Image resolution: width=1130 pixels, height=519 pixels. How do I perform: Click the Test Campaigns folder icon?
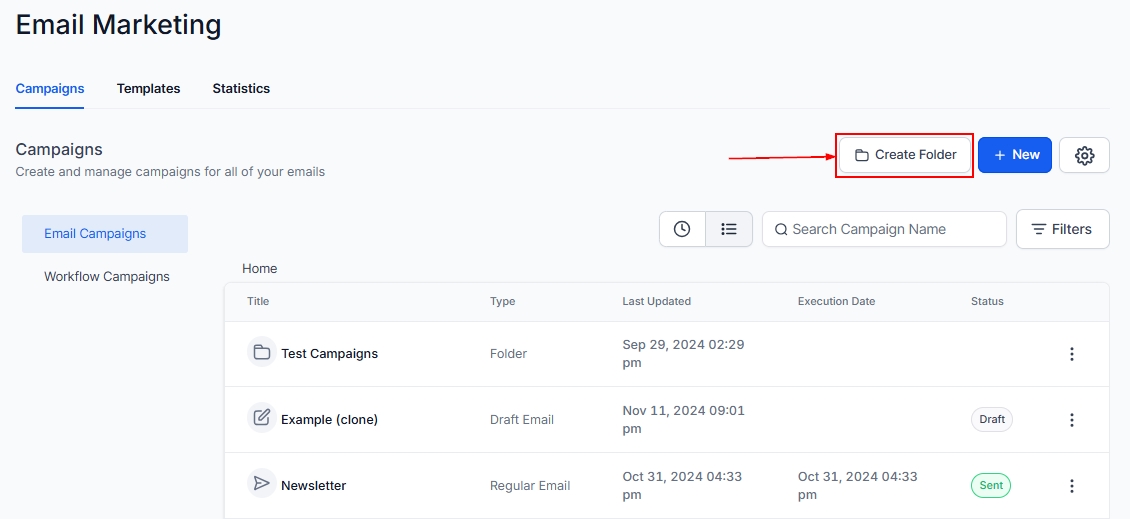click(x=262, y=353)
